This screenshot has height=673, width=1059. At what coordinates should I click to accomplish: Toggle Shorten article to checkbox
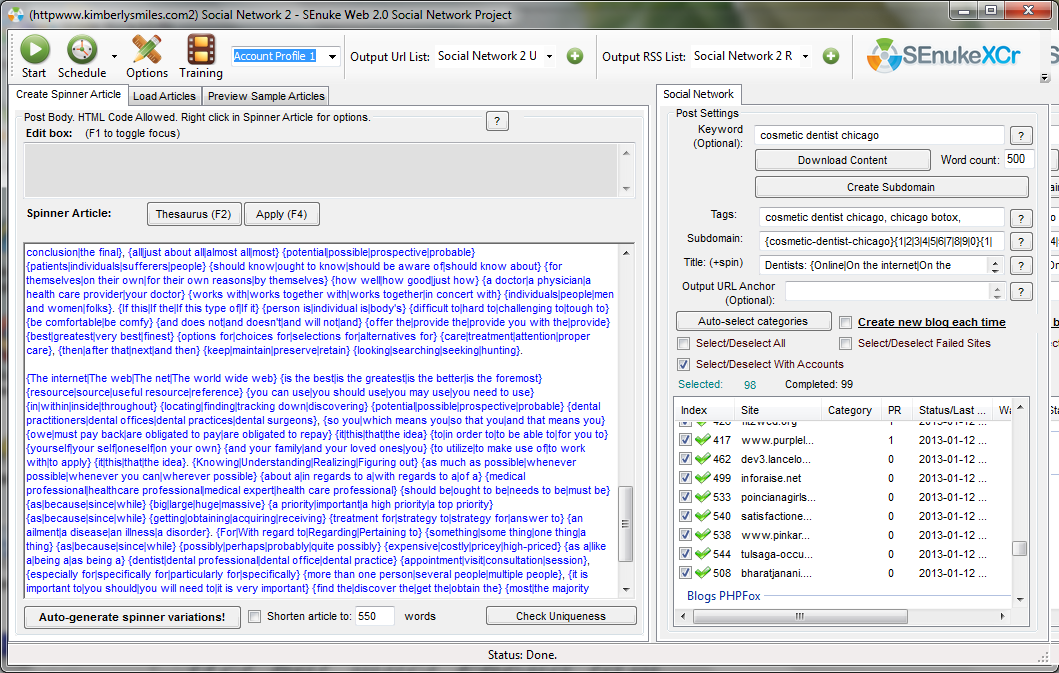click(x=255, y=616)
